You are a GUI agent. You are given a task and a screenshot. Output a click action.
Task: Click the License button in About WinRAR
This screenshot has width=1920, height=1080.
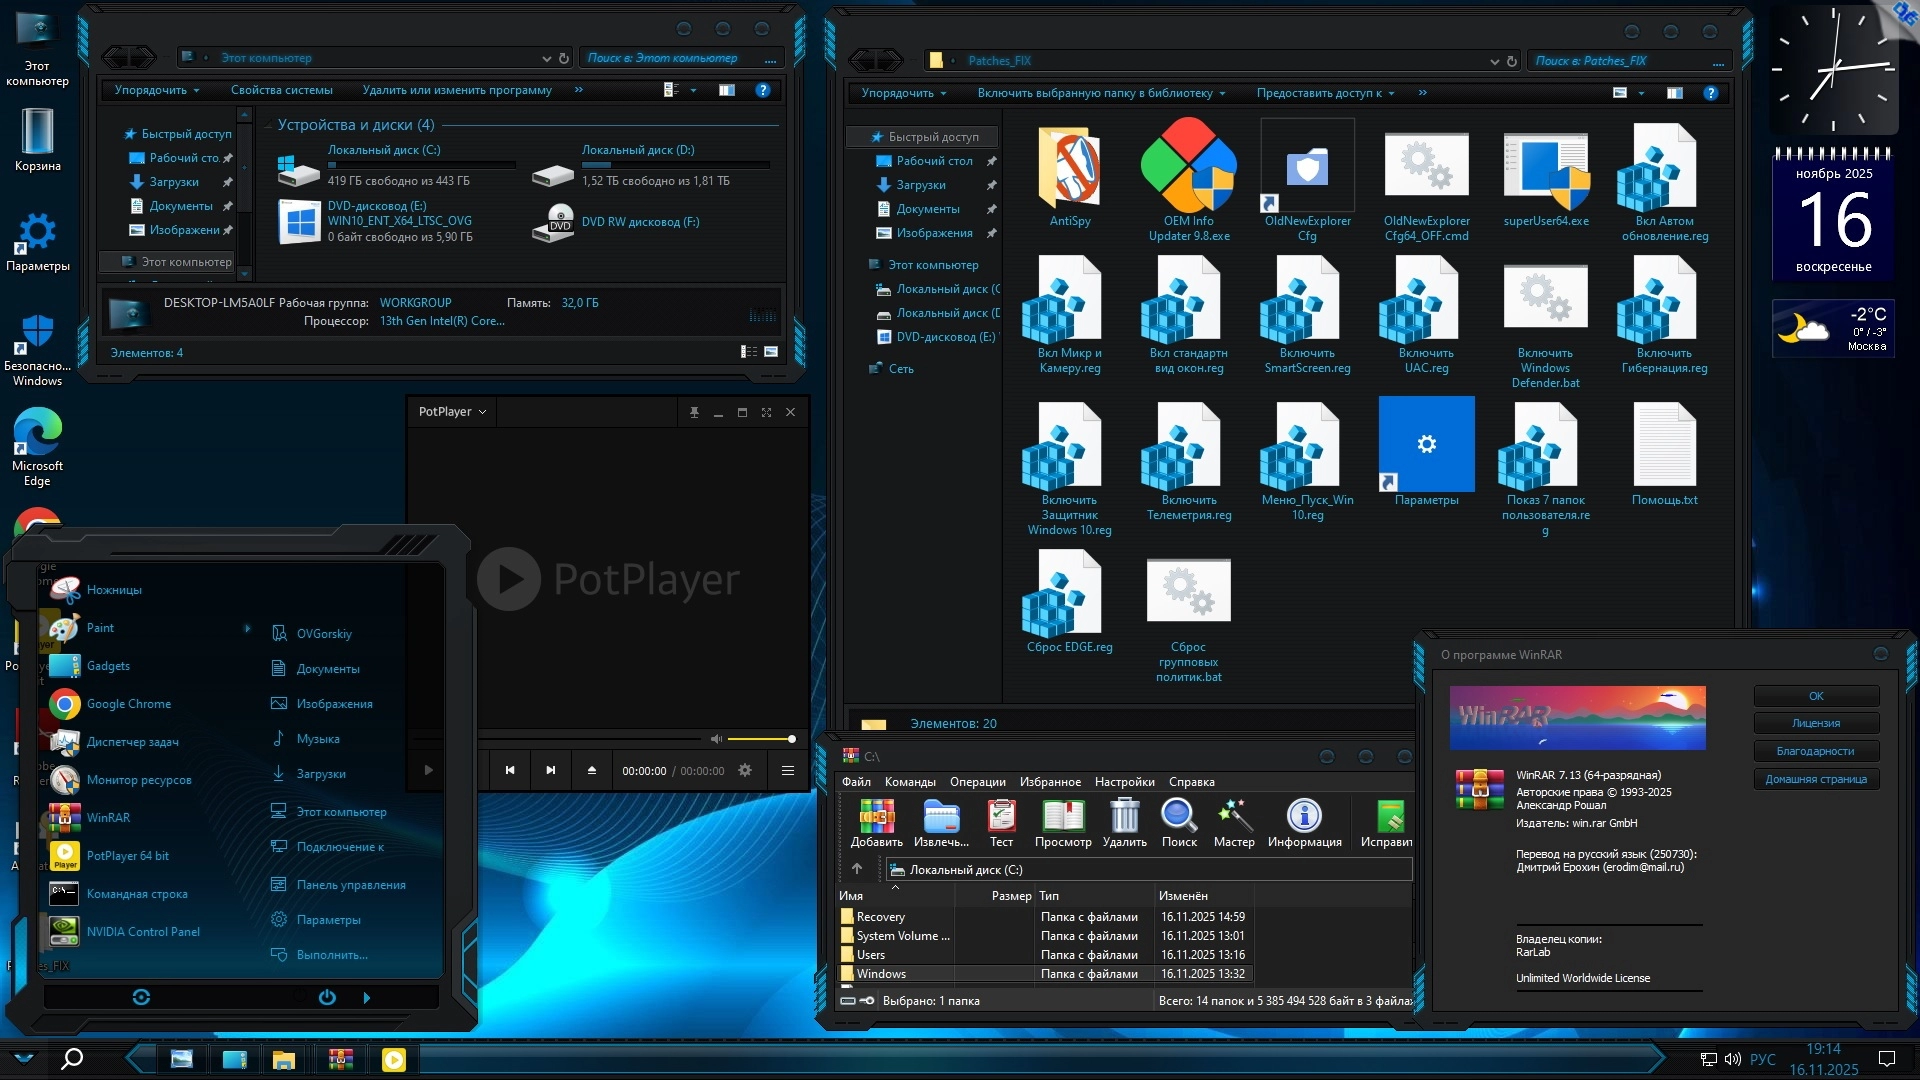click(1815, 723)
